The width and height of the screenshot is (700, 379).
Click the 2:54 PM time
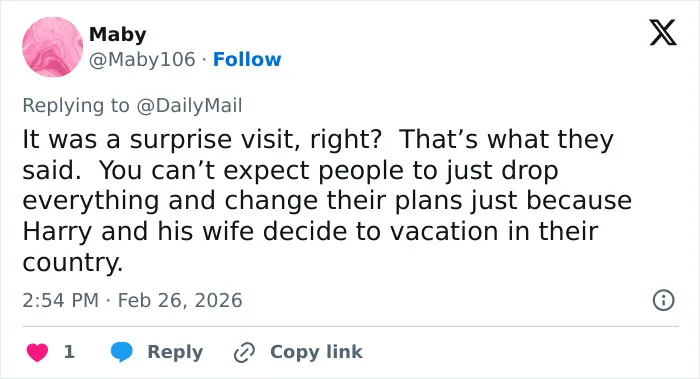coord(60,300)
